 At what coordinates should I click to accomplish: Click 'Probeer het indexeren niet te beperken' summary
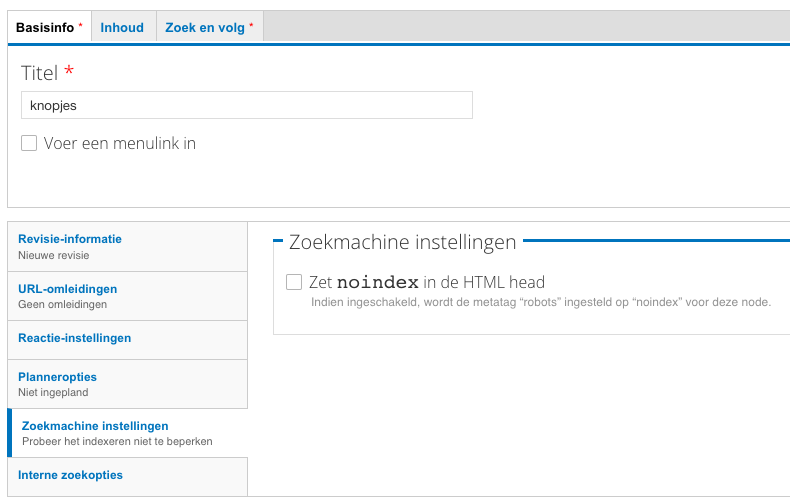pyautogui.click(x=117, y=441)
